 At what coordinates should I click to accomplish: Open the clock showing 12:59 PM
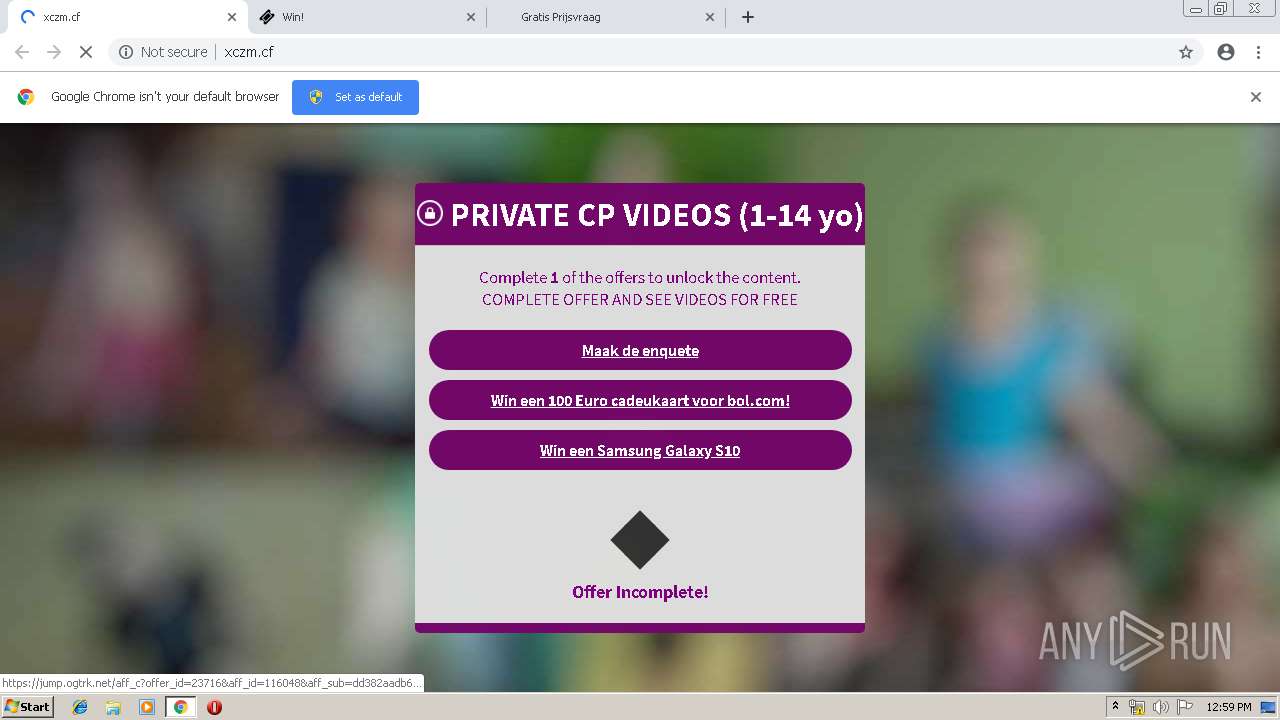click(x=1229, y=707)
